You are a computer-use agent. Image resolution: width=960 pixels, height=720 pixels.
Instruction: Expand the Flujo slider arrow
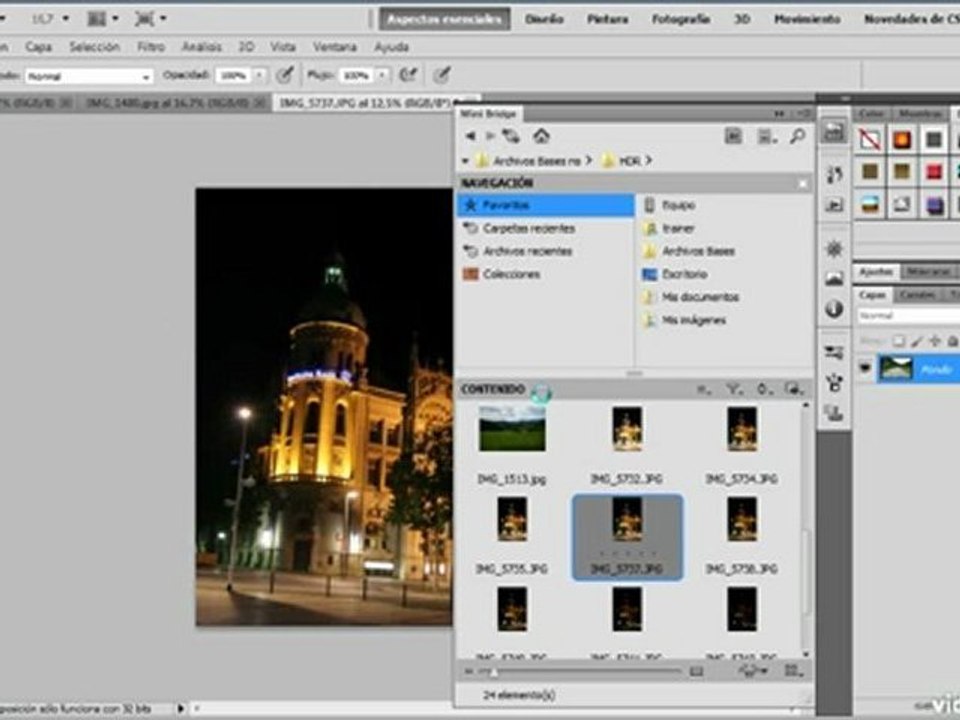383,75
